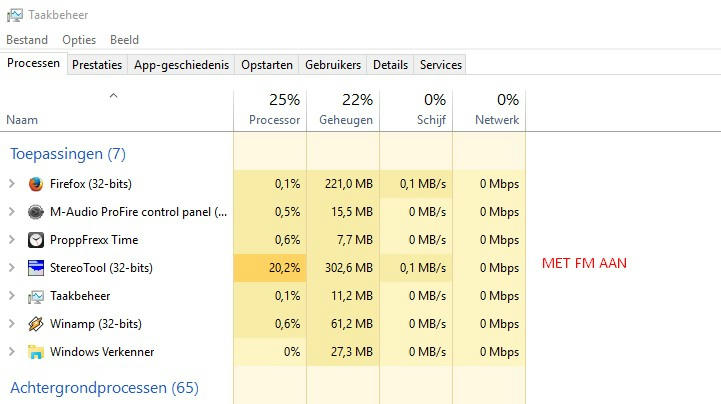
Task: Click the Taakbeheer process row icon
Action: pyautogui.click(x=36, y=296)
